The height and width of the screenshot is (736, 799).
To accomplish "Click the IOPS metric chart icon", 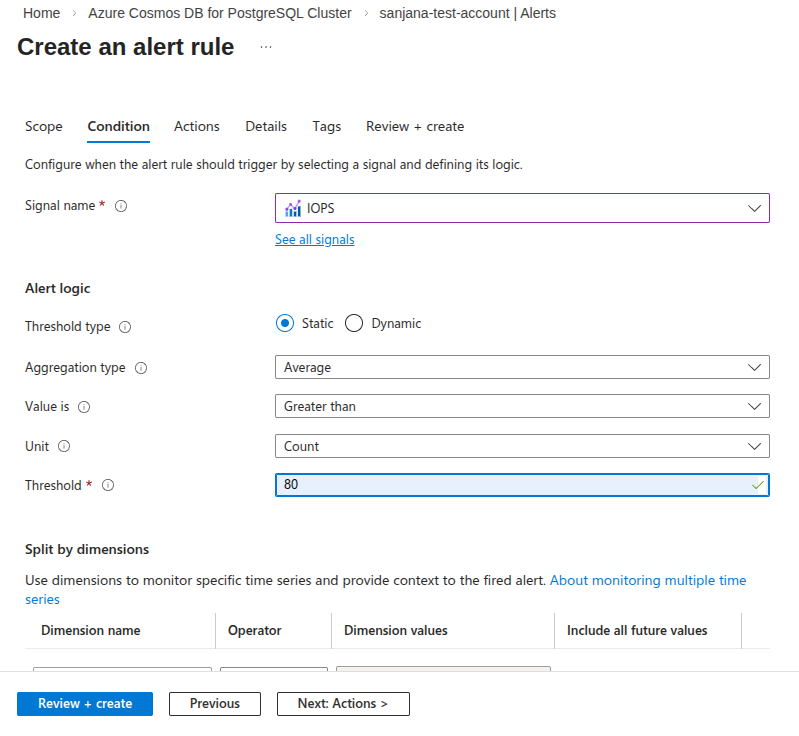I will pos(293,208).
